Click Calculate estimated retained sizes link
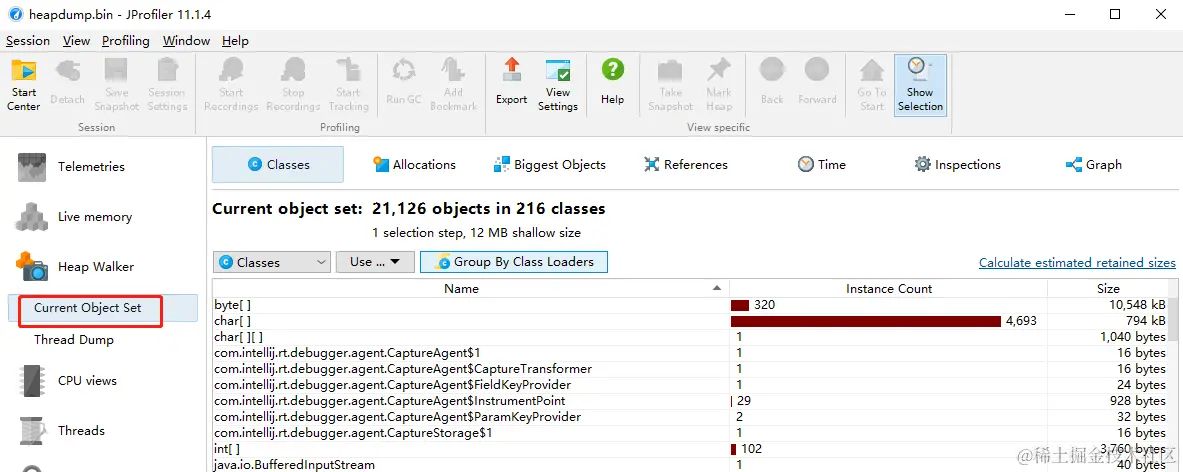 coord(1077,262)
